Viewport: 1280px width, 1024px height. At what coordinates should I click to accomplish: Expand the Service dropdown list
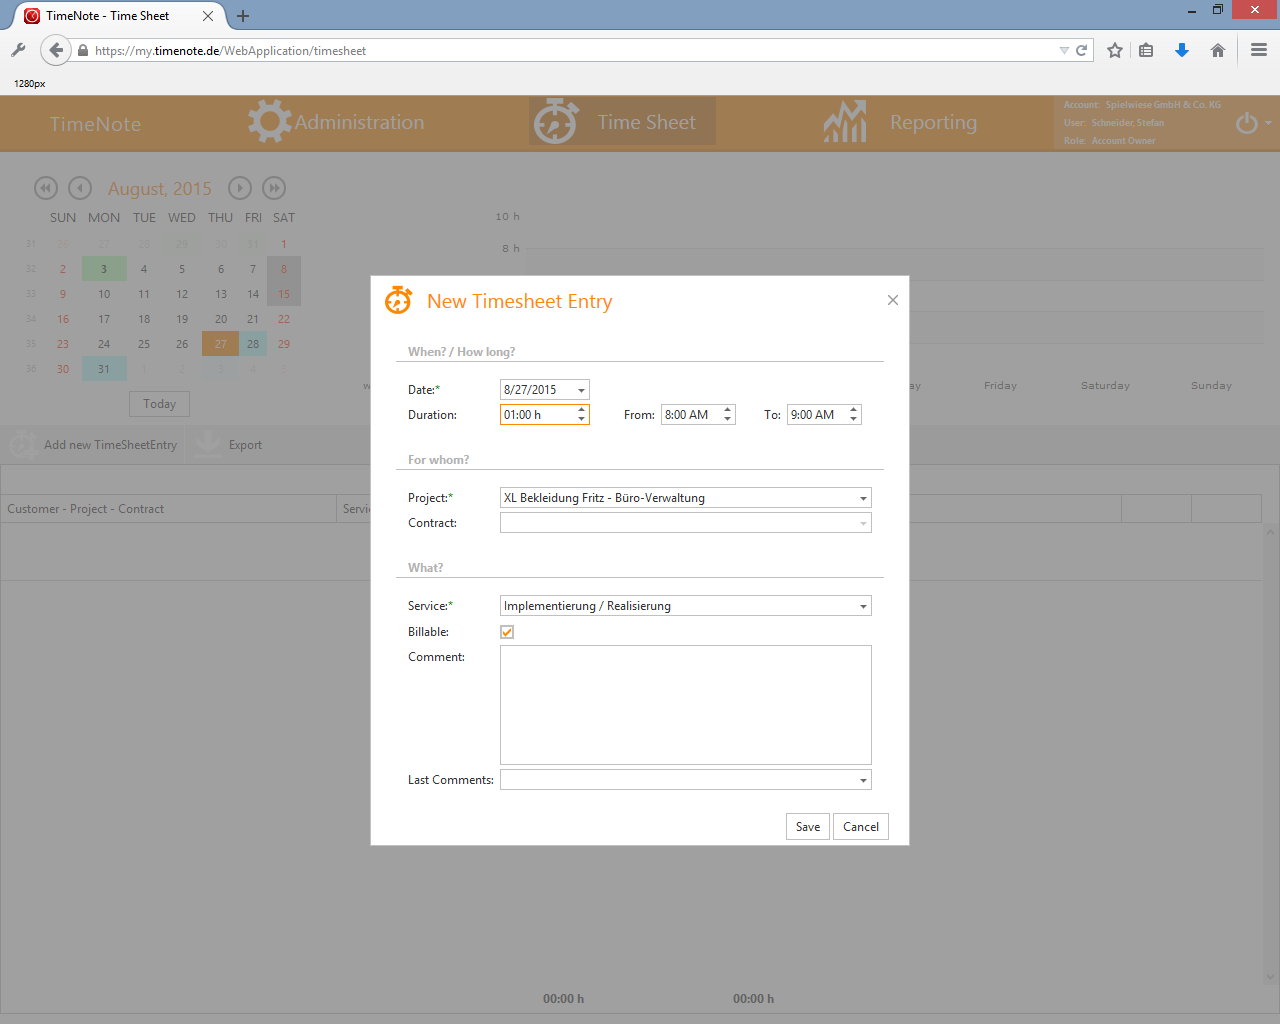click(863, 606)
